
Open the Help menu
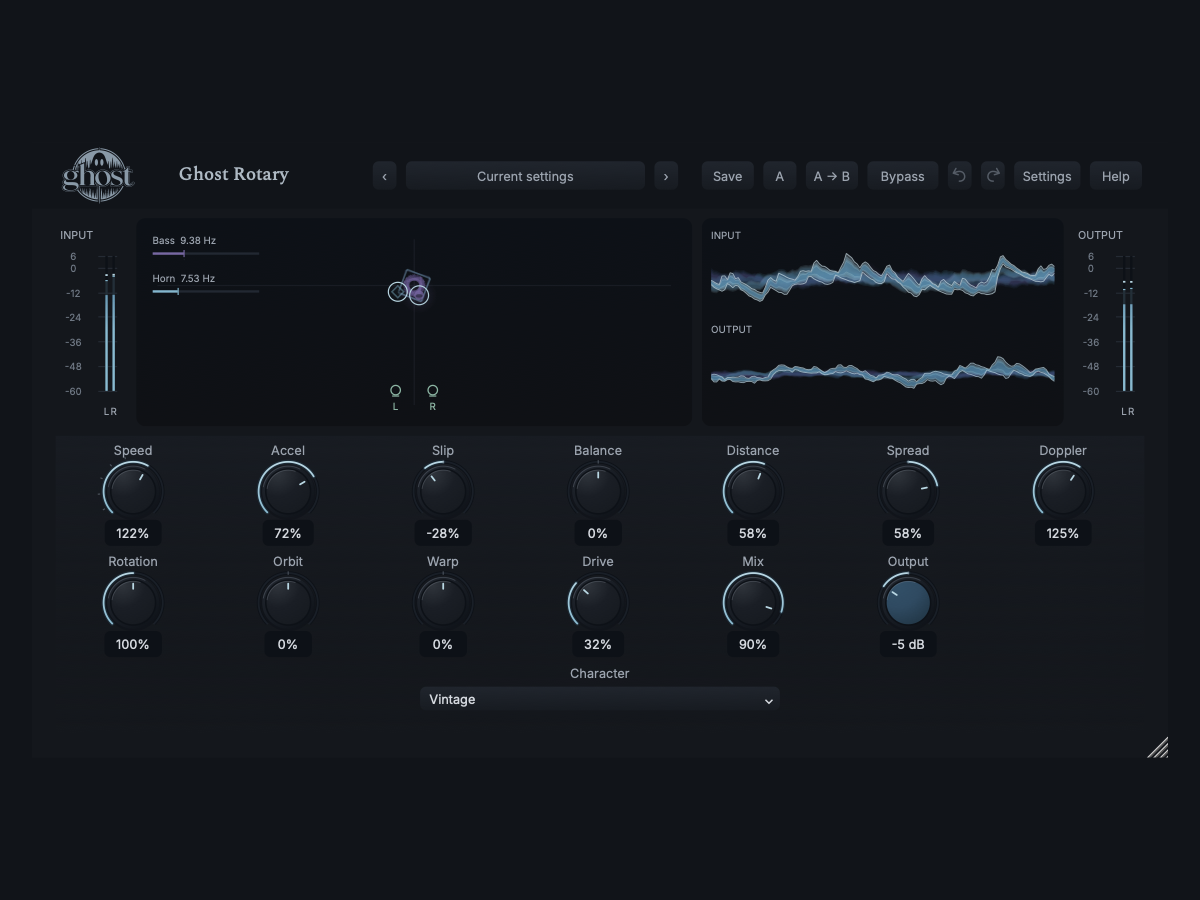coord(1116,176)
